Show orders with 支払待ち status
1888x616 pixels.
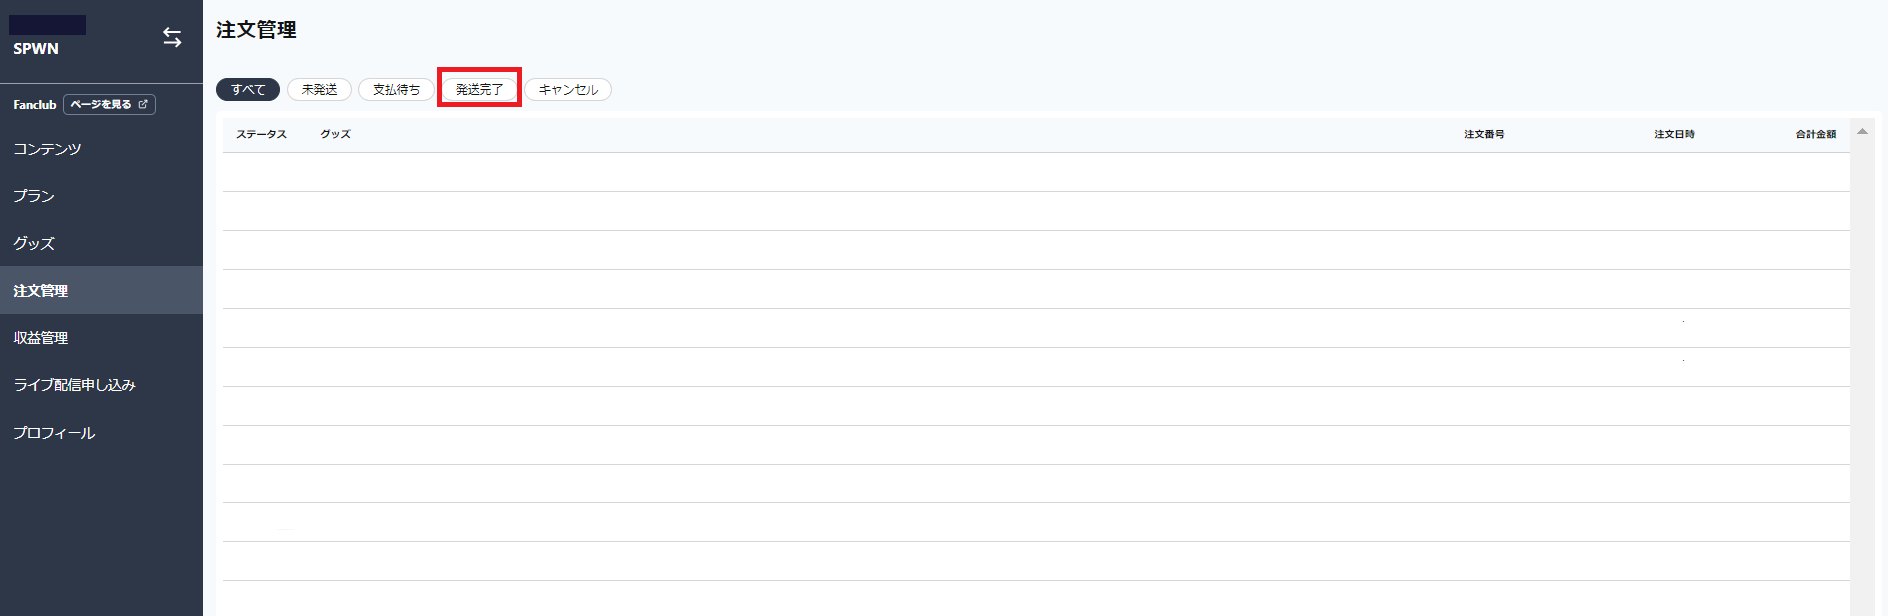[396, 90]
